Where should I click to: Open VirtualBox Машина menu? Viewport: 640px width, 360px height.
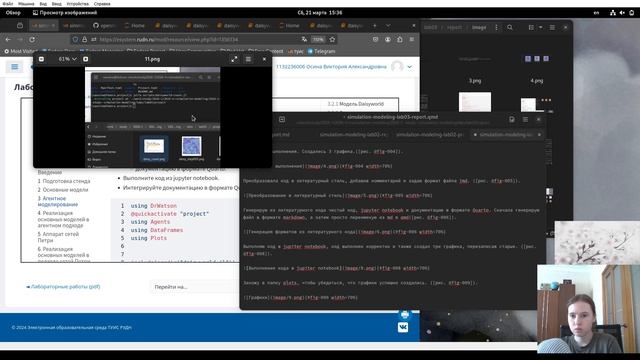pos(26,4)
